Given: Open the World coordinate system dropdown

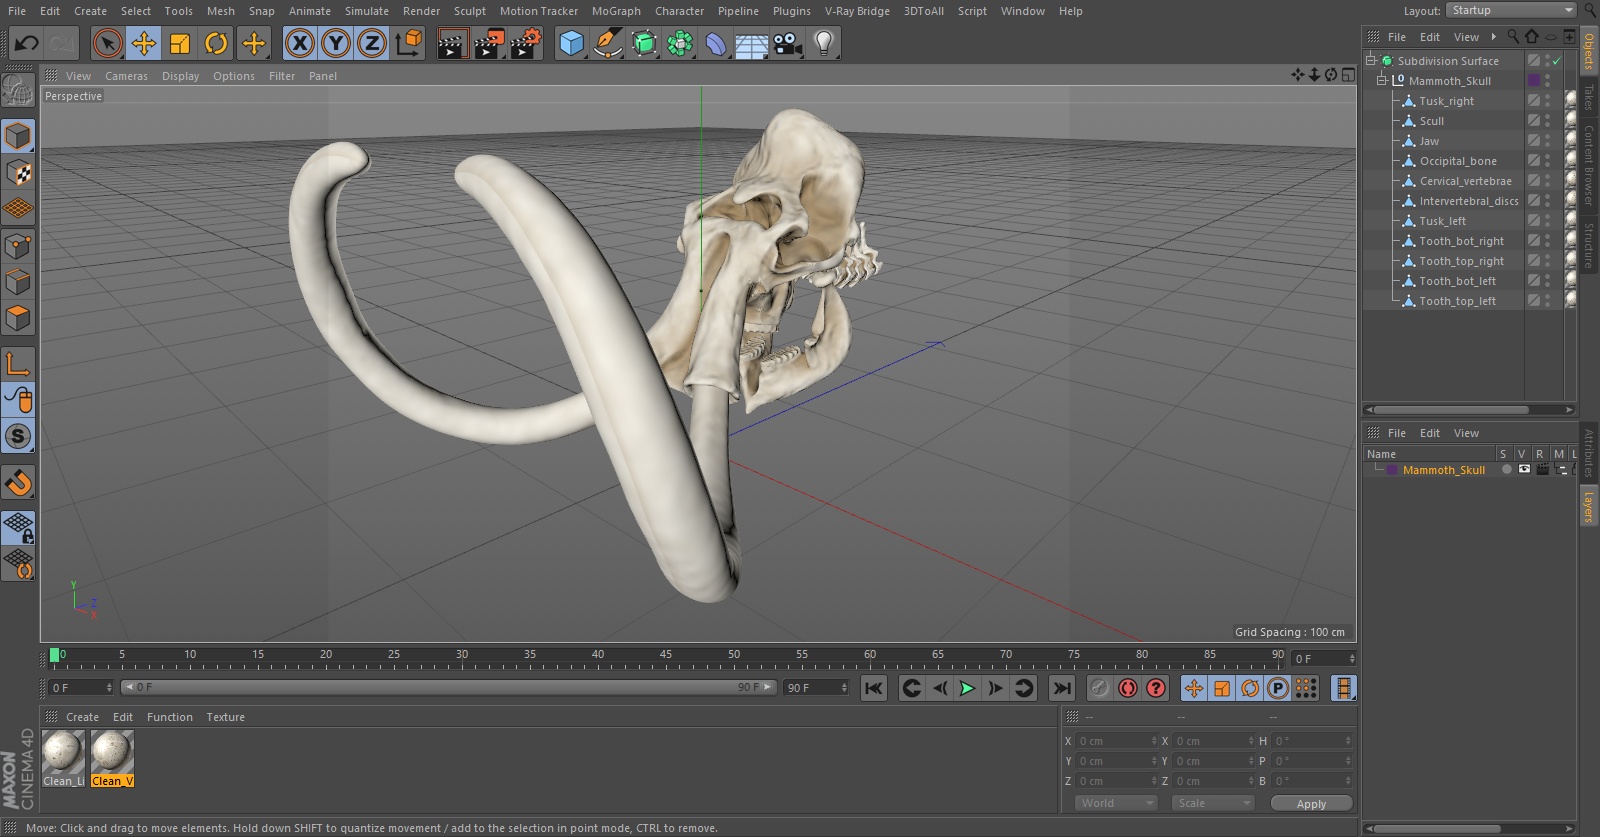Looking at the screenshot, I should (x=1116, y=803).
